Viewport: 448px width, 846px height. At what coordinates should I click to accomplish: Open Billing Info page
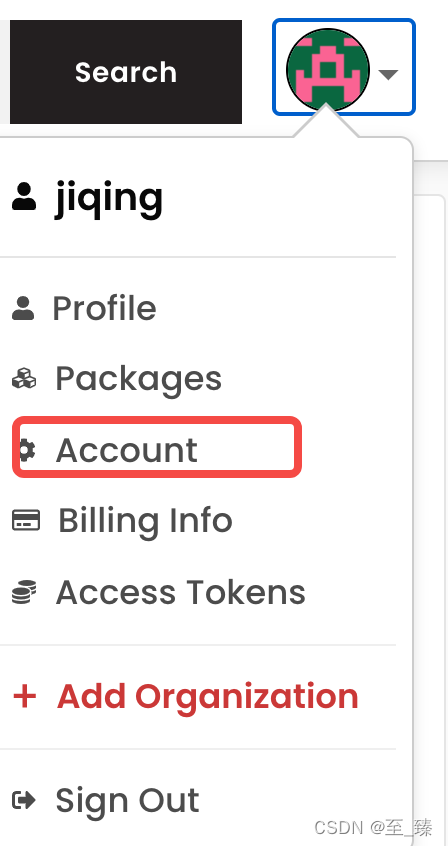[145, 521]
